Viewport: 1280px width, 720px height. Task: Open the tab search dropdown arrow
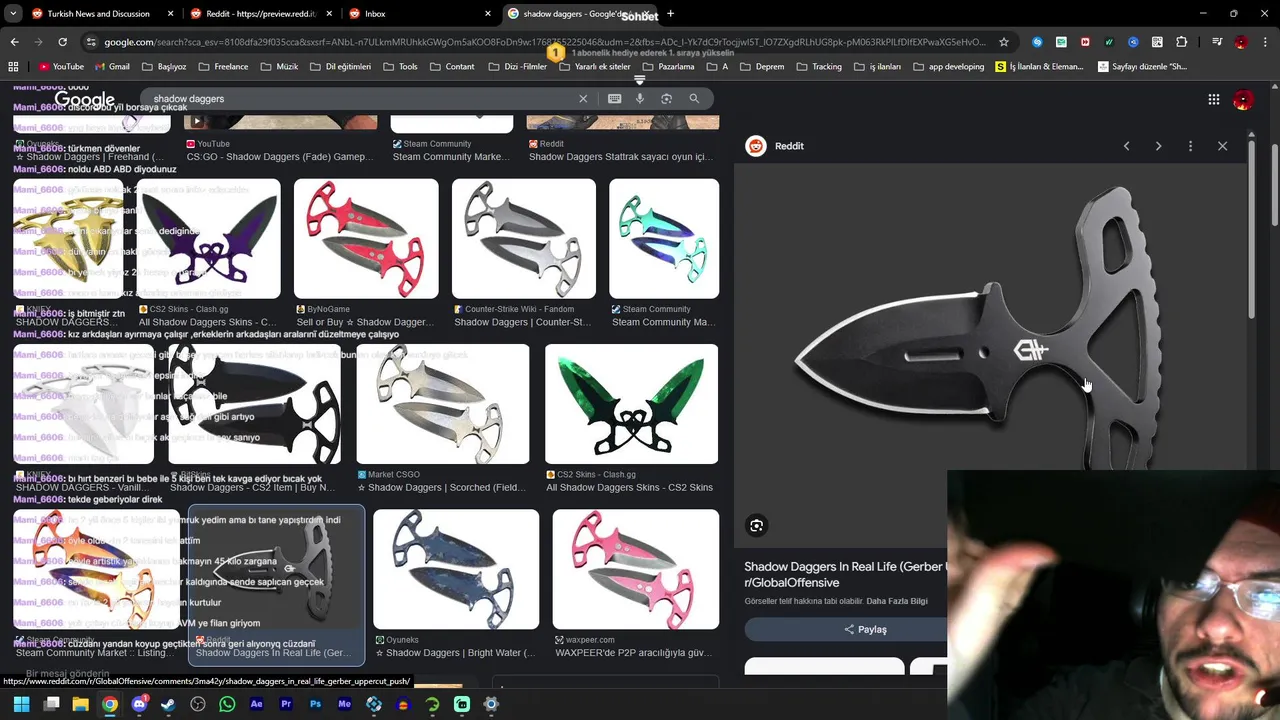coord(13,14)
